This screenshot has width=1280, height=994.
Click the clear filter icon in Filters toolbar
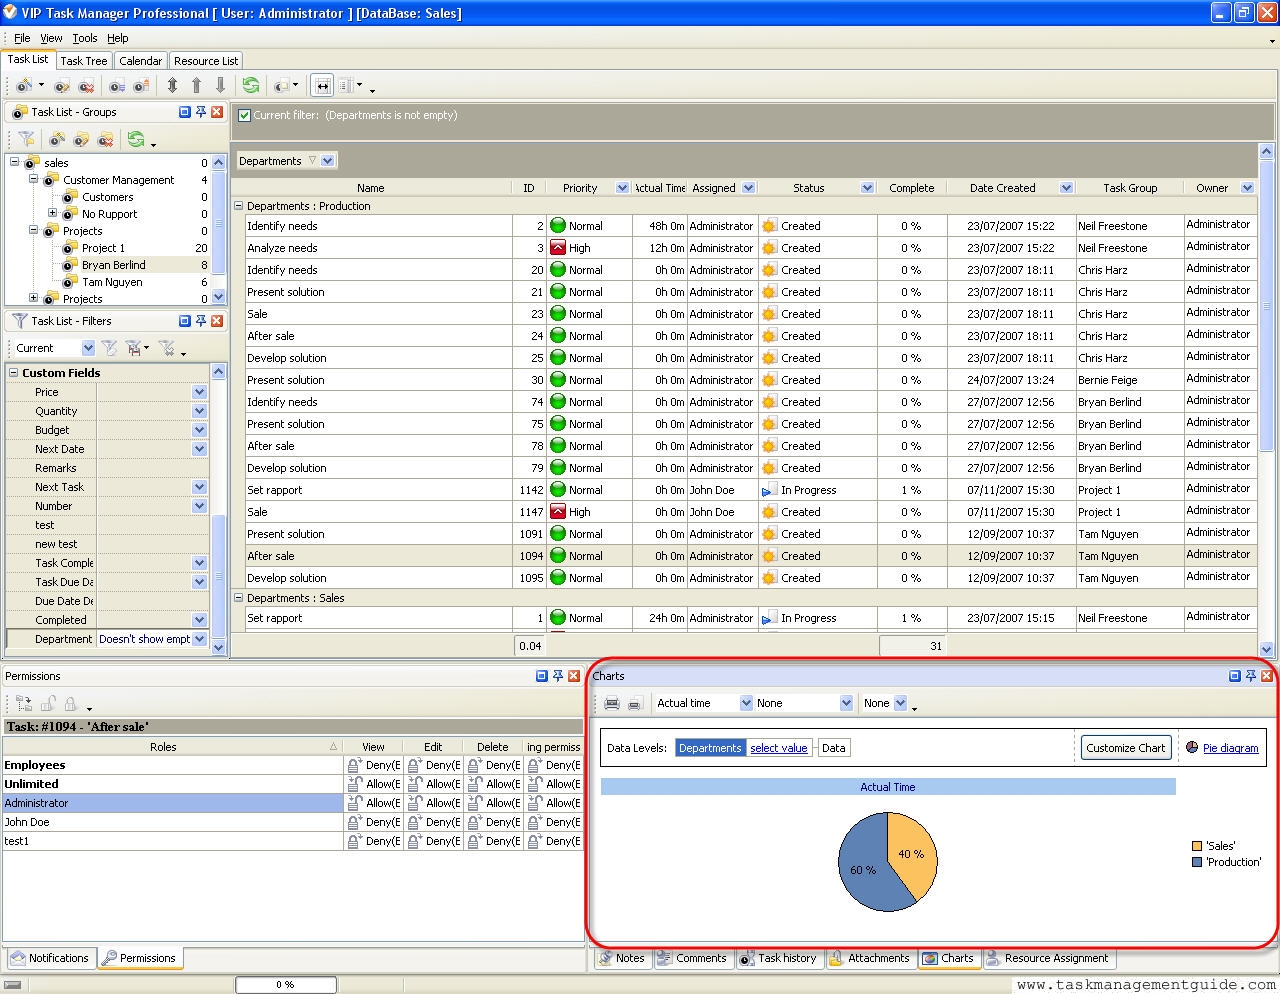pos(167,348)
